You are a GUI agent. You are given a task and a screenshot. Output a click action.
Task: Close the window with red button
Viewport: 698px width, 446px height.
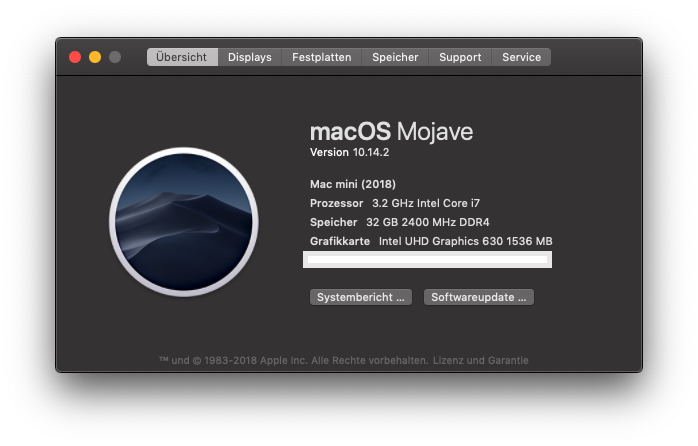click(75, 57)
